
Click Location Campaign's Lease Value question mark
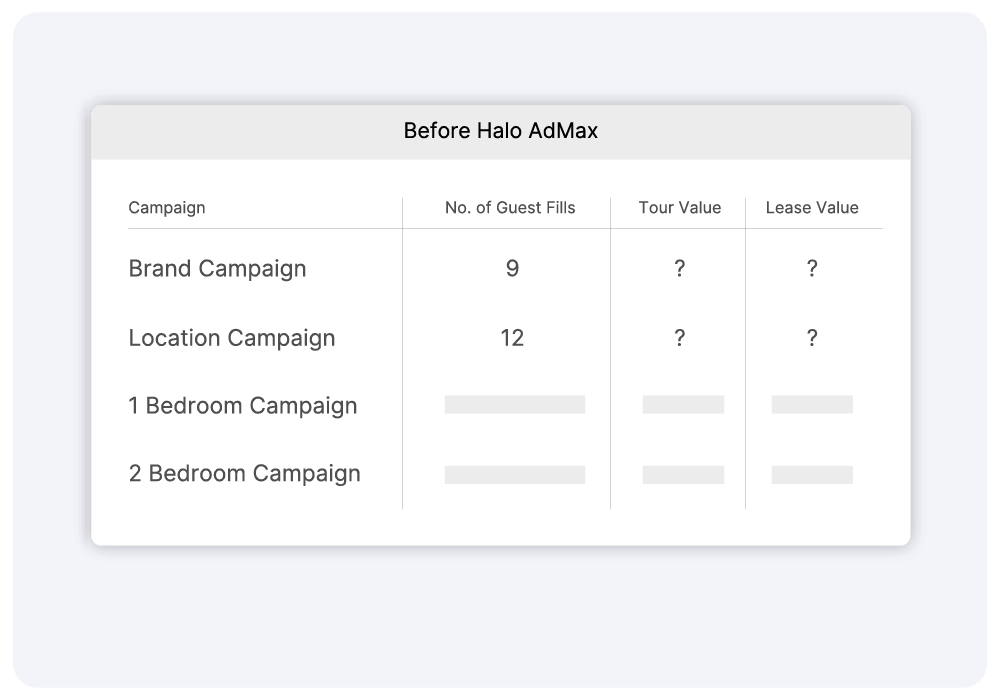[x=811, y=338]
